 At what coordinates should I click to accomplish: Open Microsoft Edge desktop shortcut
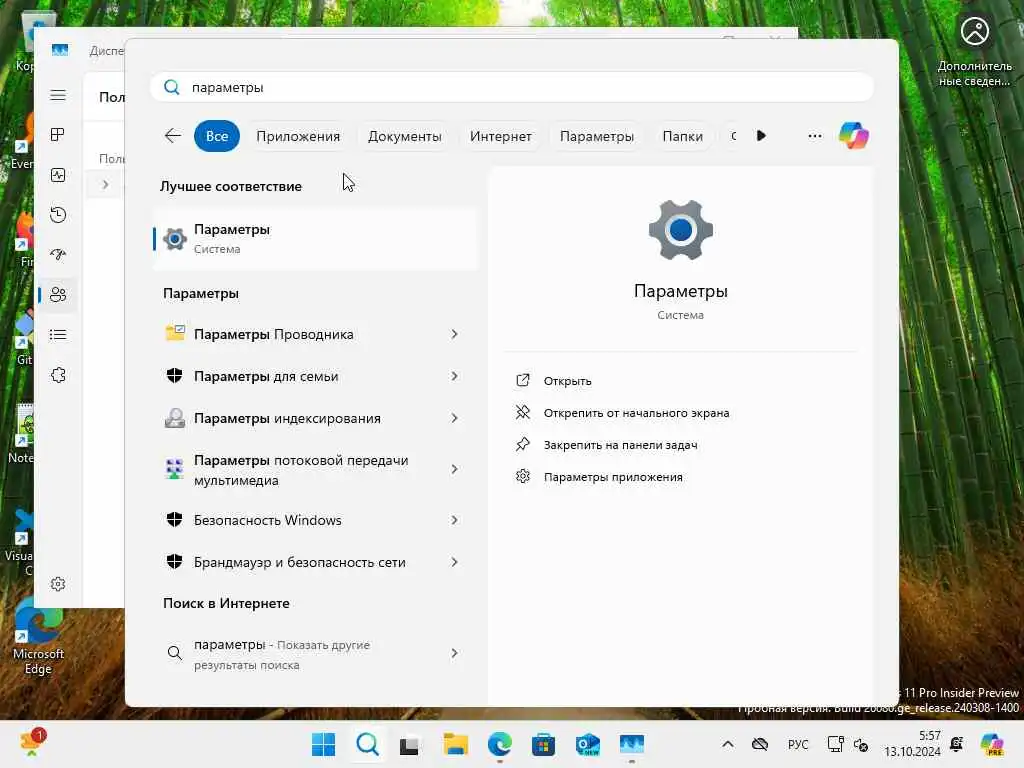pos(38,637)
